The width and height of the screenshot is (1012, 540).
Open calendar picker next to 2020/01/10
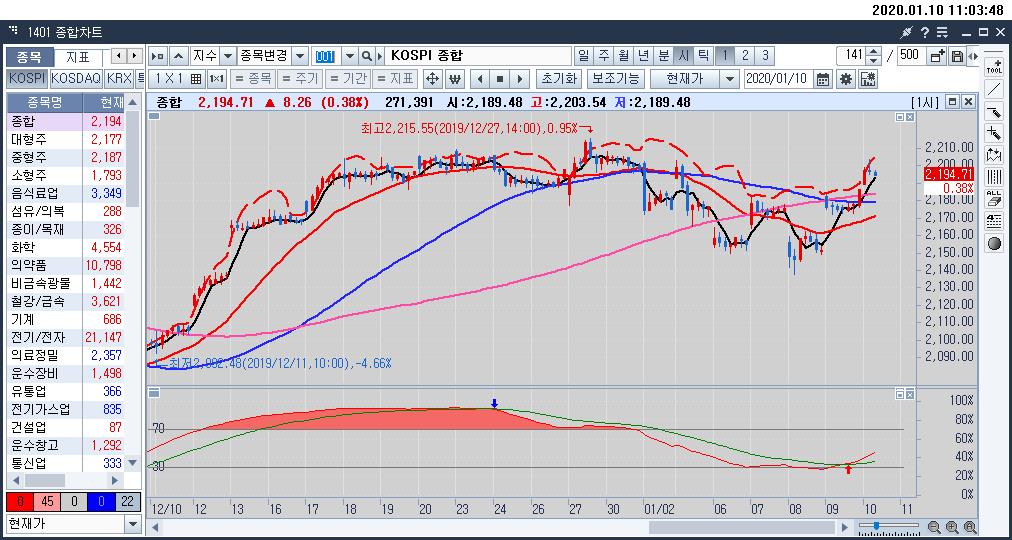pyautogui.click(x=823, y=79)
